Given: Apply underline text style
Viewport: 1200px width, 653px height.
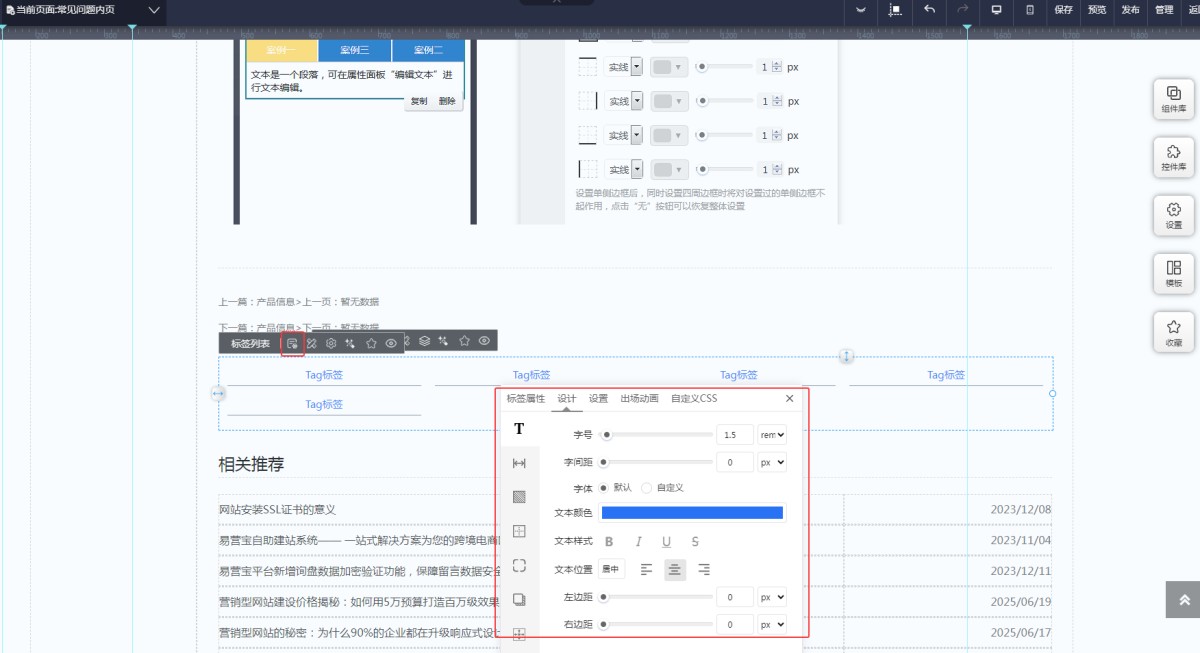Looking at the screenshot, I should pos(666,541).
